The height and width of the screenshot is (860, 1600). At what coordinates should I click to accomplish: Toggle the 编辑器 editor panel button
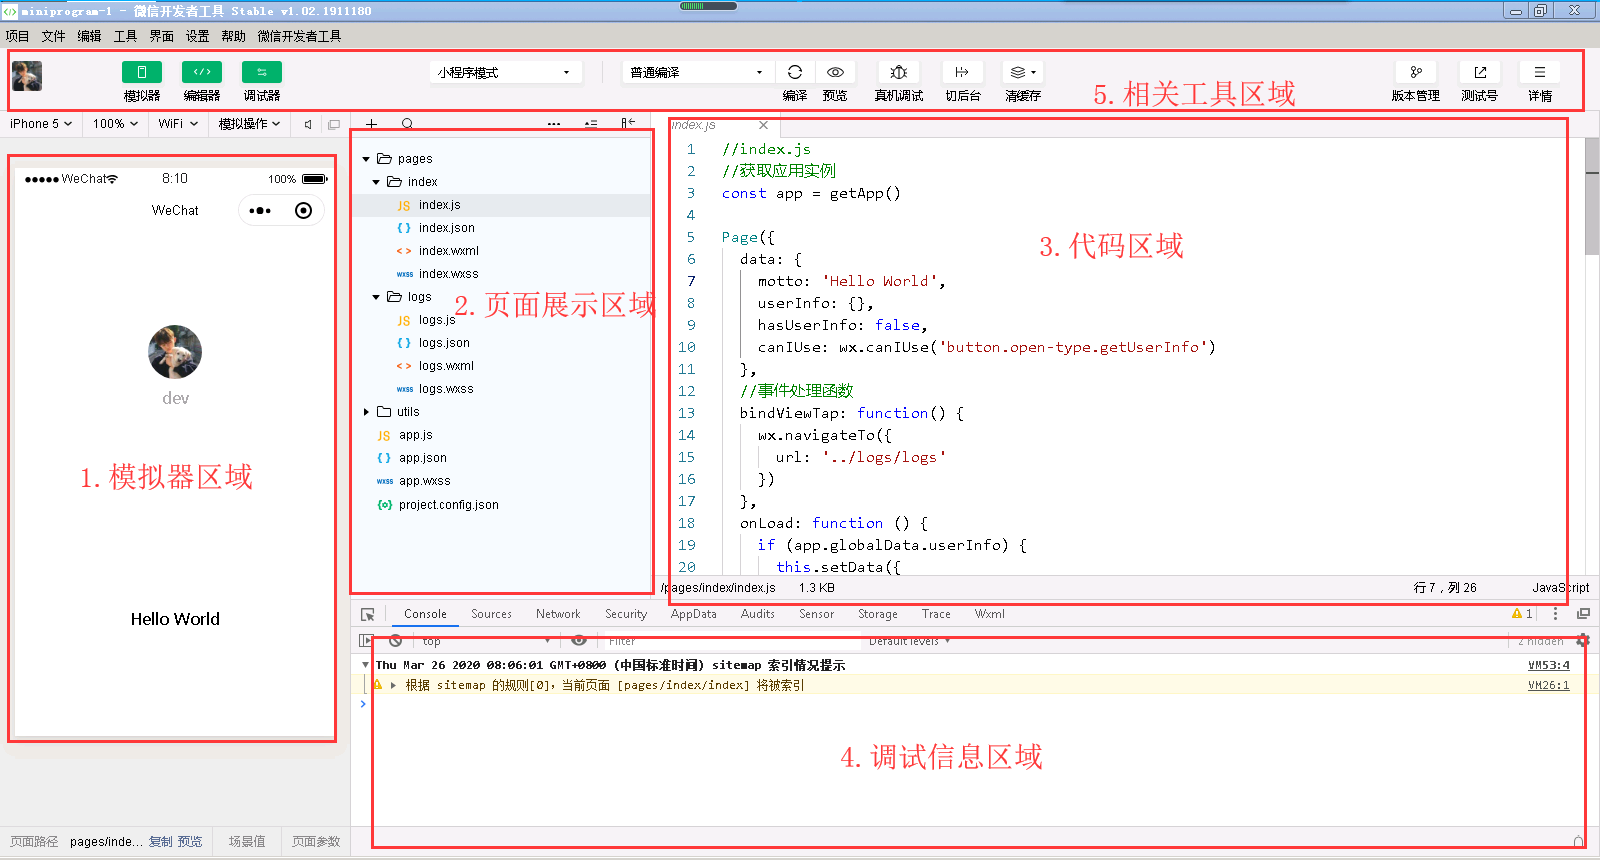(x=202, y=72)
